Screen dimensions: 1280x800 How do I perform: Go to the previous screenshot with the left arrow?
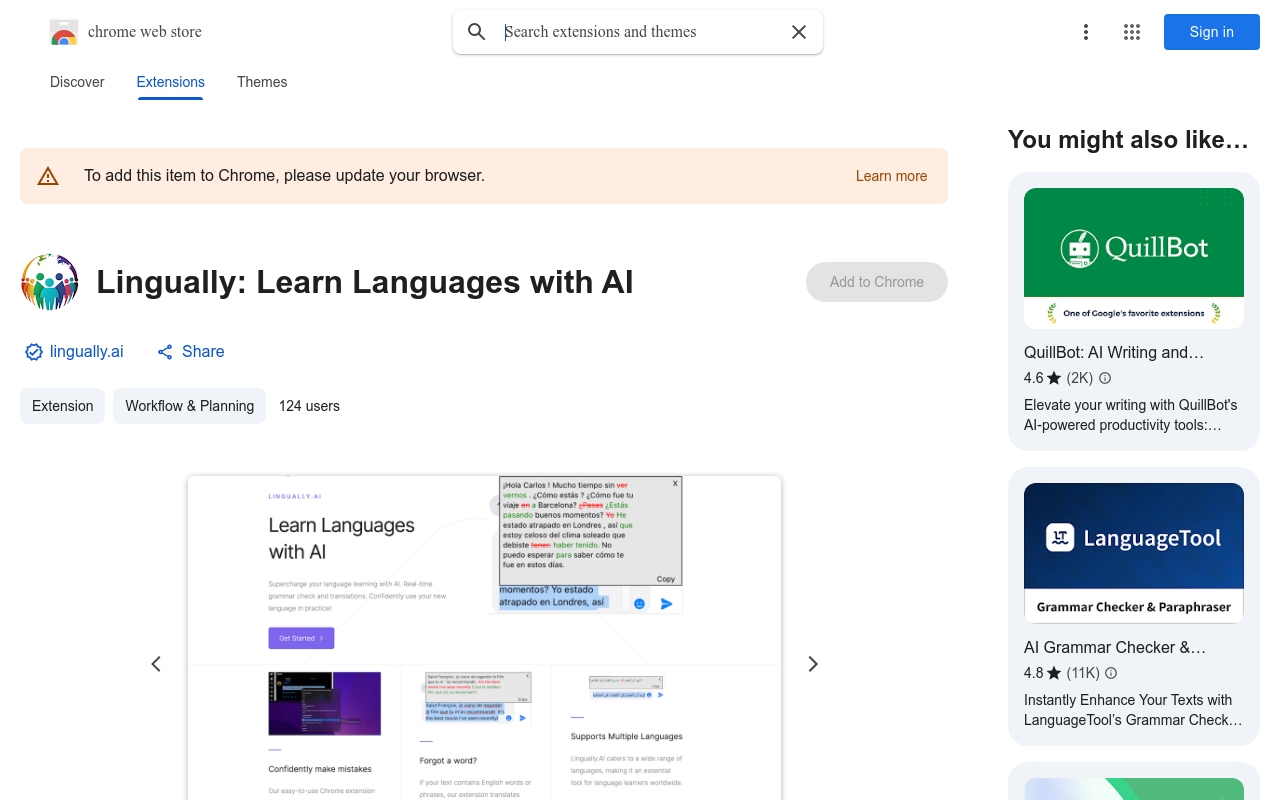point(156,664)
